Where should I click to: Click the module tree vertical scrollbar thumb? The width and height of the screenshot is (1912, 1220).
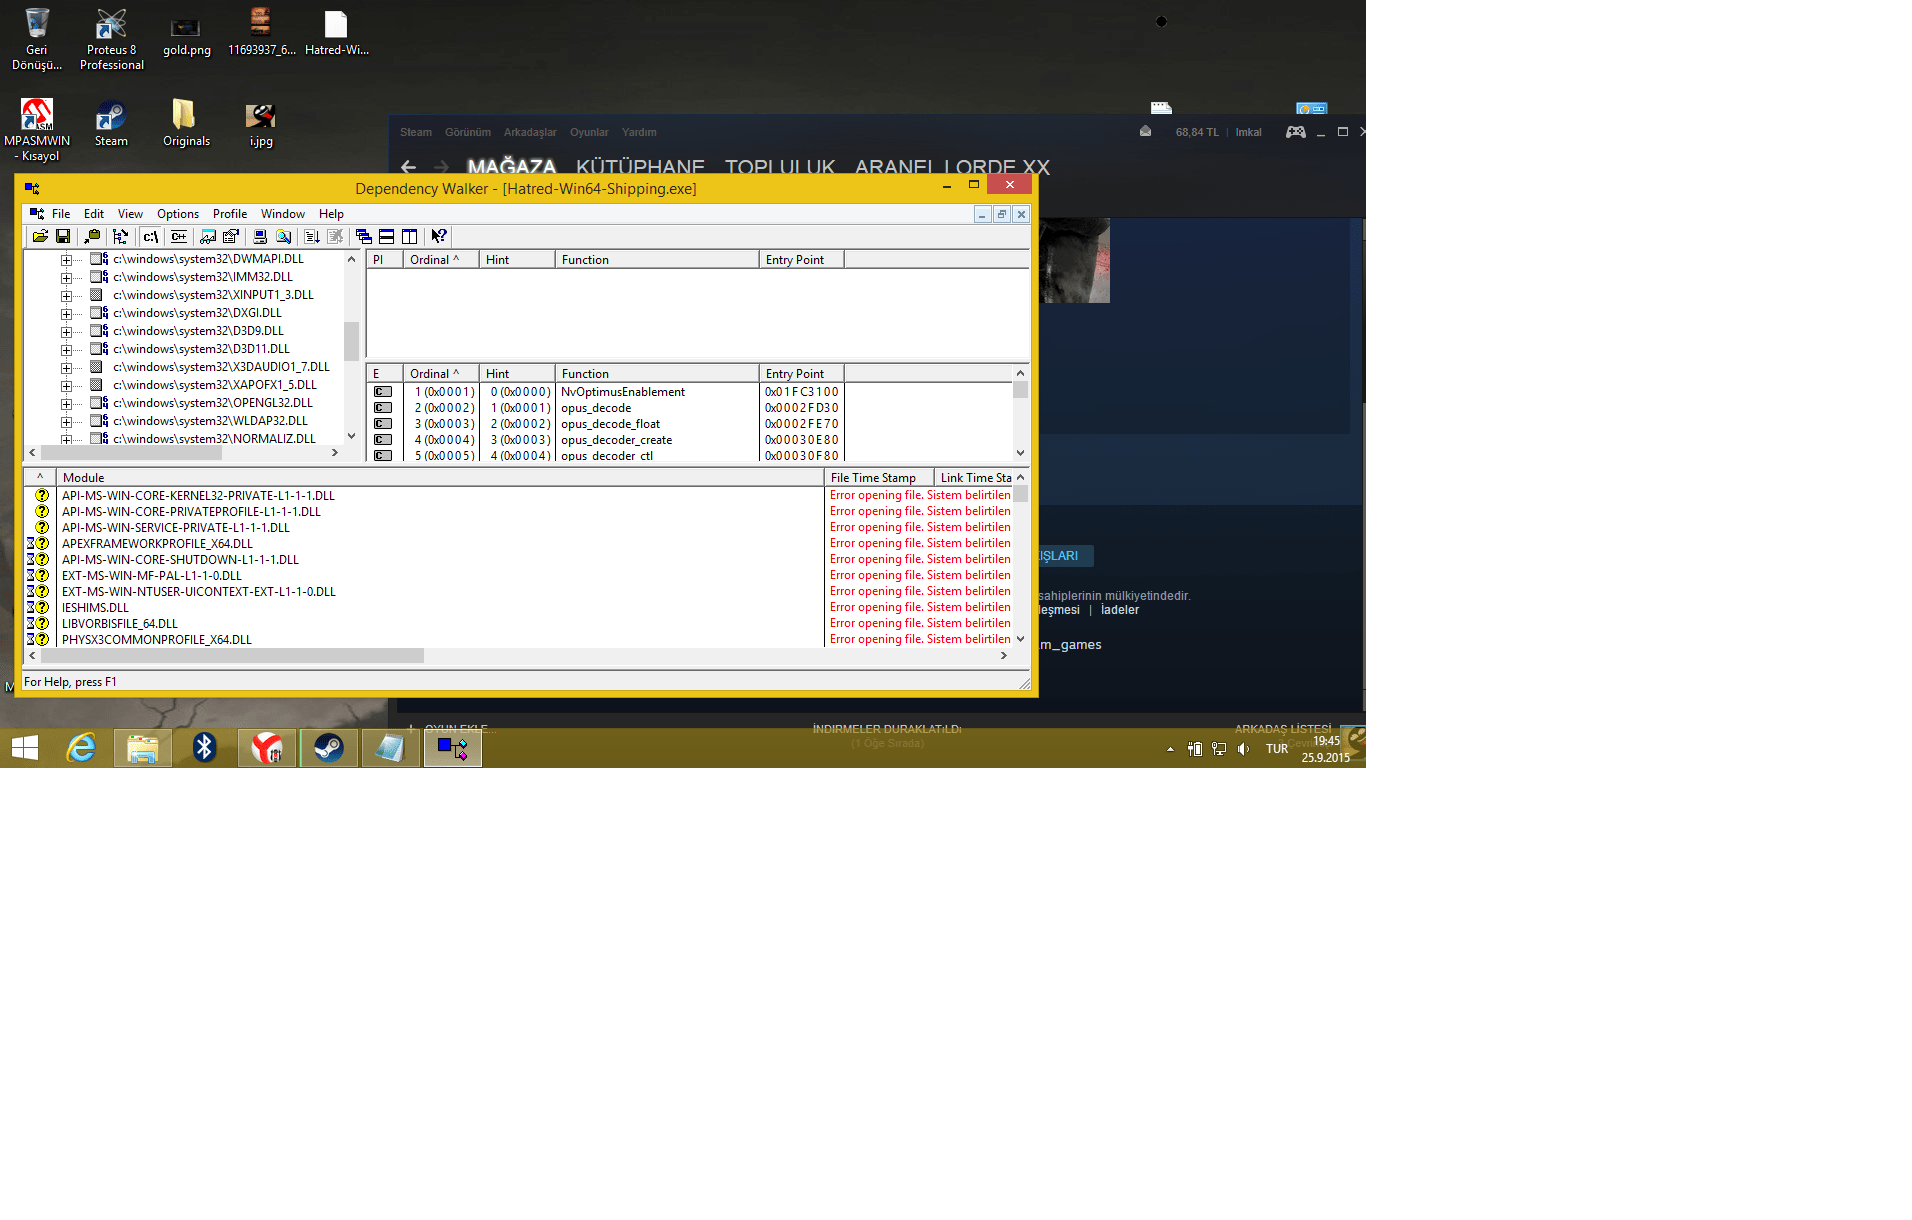351,341
